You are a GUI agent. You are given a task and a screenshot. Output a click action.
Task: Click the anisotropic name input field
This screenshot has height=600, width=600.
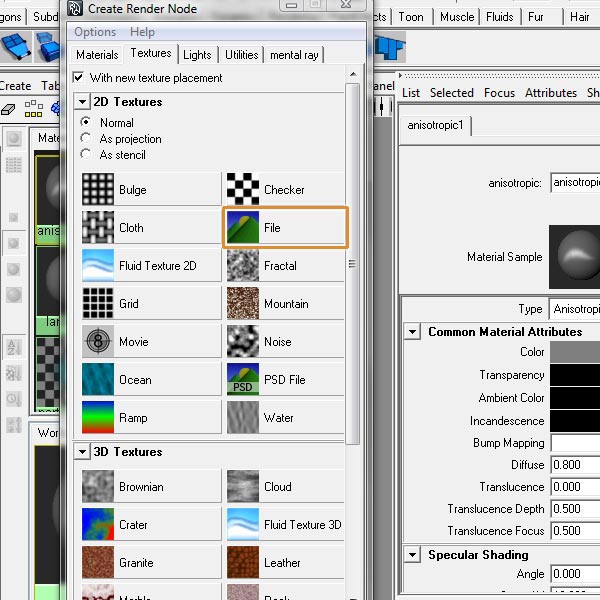tap(575, 183)
